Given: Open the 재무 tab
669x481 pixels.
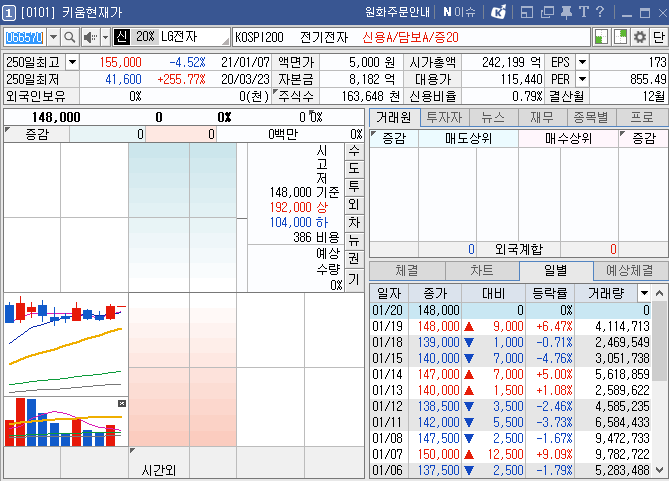Looking at the screenshot, I should 542,117.
